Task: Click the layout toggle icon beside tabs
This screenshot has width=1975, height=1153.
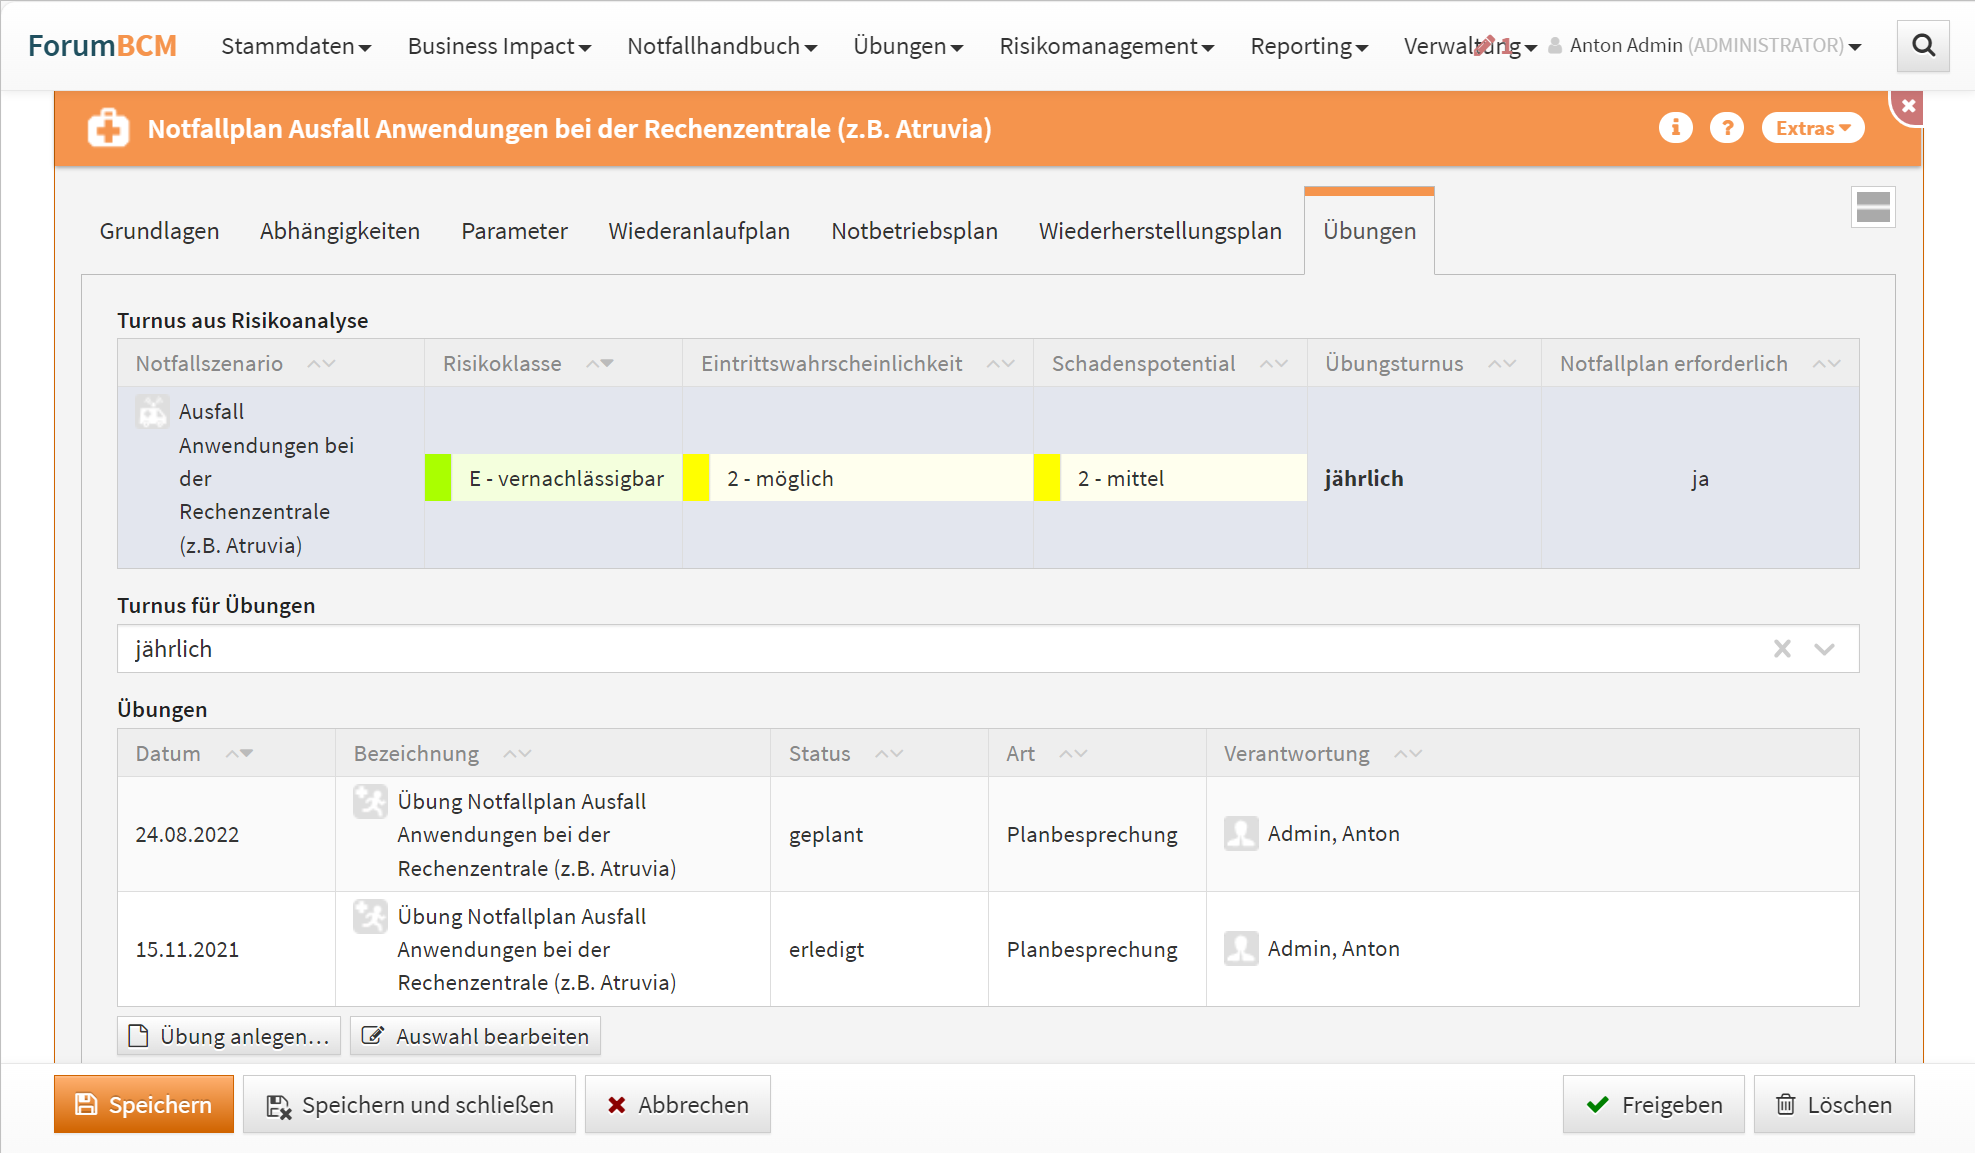Action: point(1872,207)
